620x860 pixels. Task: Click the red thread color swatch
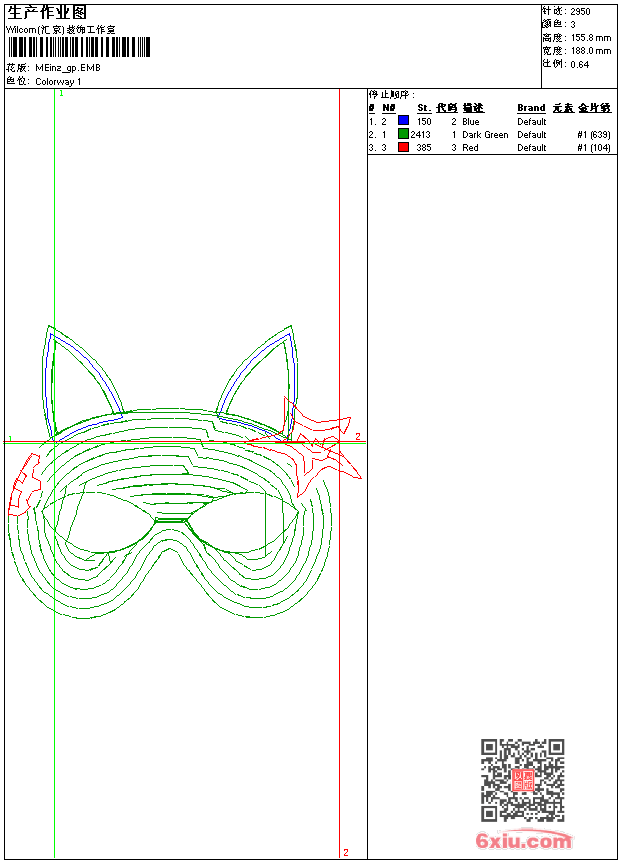coord(403,147)
